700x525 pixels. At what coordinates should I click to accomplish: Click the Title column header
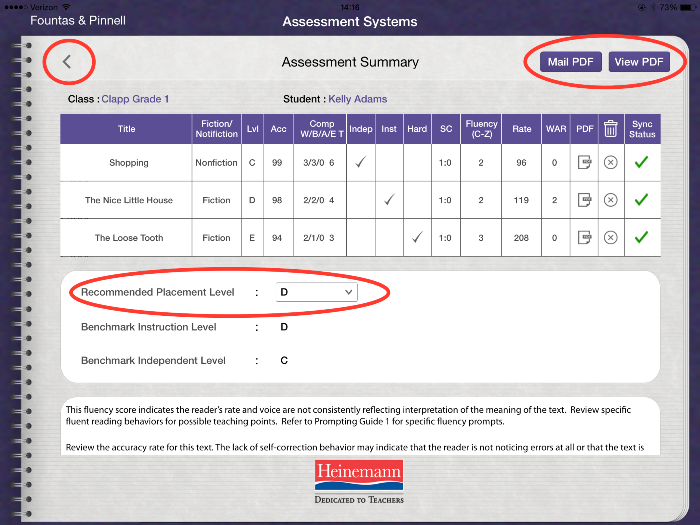[x=126, y=129]
